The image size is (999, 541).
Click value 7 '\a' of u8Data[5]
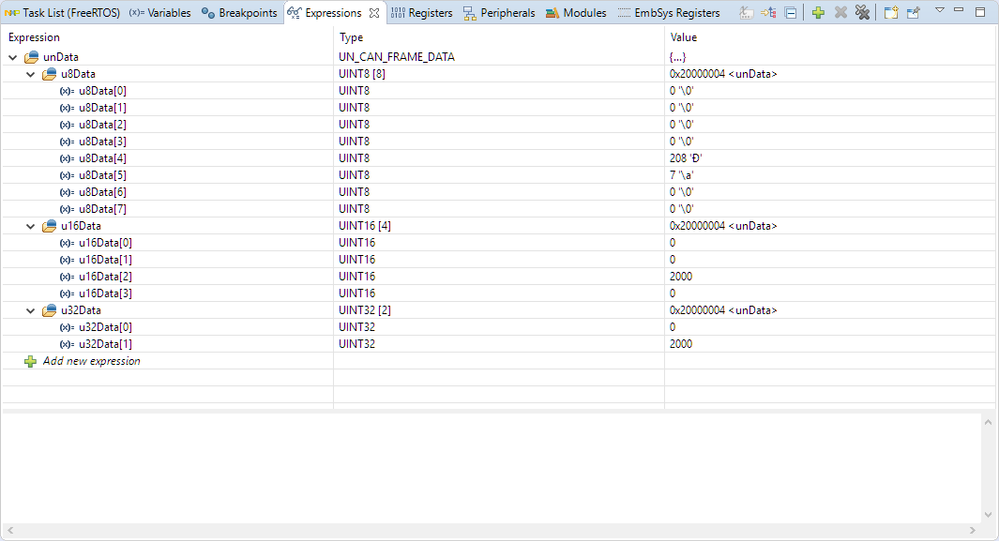pos(681,175)
